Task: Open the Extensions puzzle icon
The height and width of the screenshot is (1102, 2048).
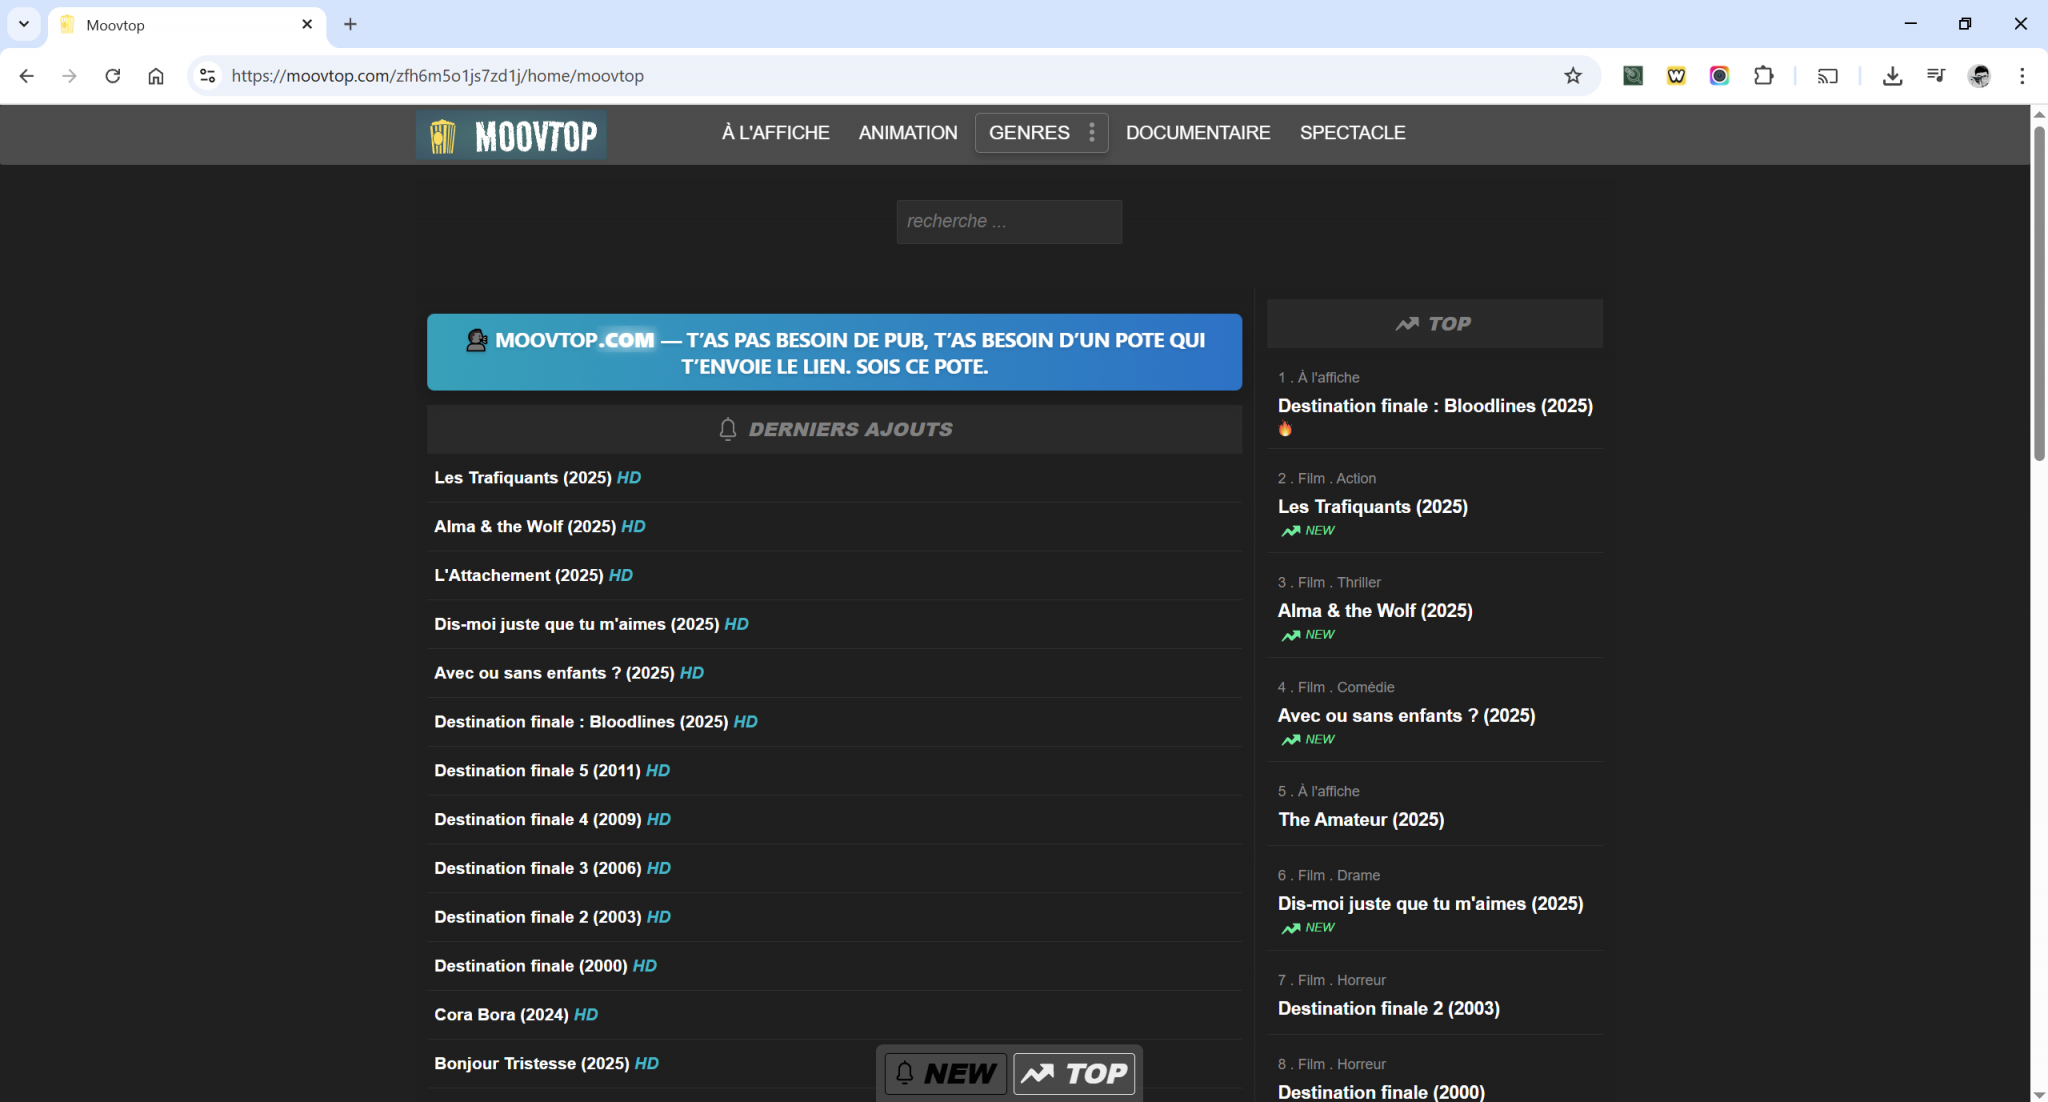Action: point(1764,76)
